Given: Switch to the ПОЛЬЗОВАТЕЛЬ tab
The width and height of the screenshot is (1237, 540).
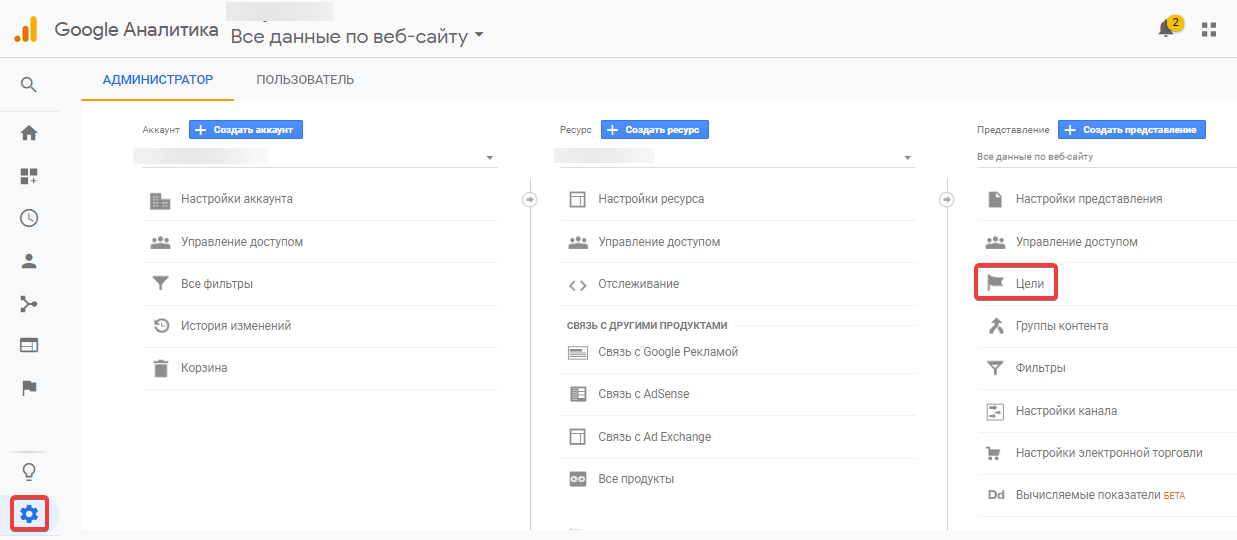Looking at the screenshot, I should tap(305, 80).
